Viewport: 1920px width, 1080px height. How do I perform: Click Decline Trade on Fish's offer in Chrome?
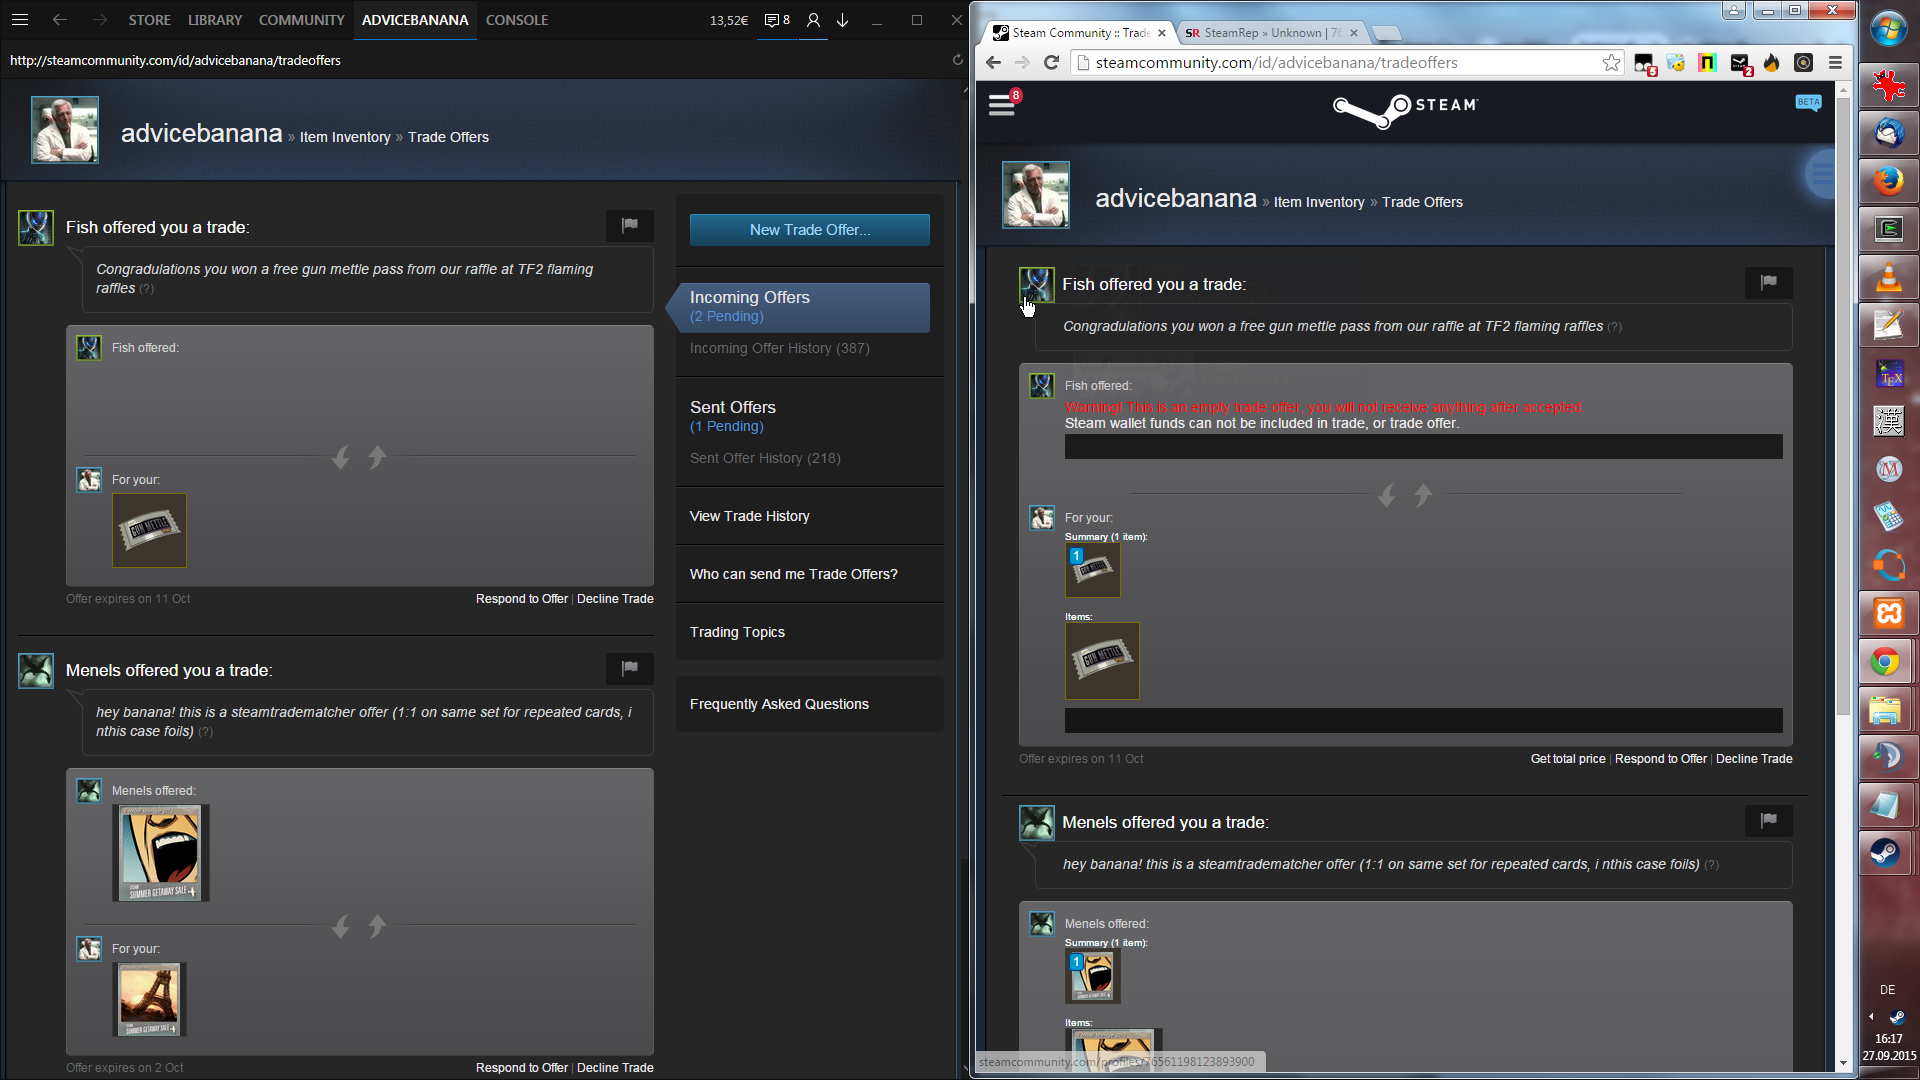point(1753,759)
